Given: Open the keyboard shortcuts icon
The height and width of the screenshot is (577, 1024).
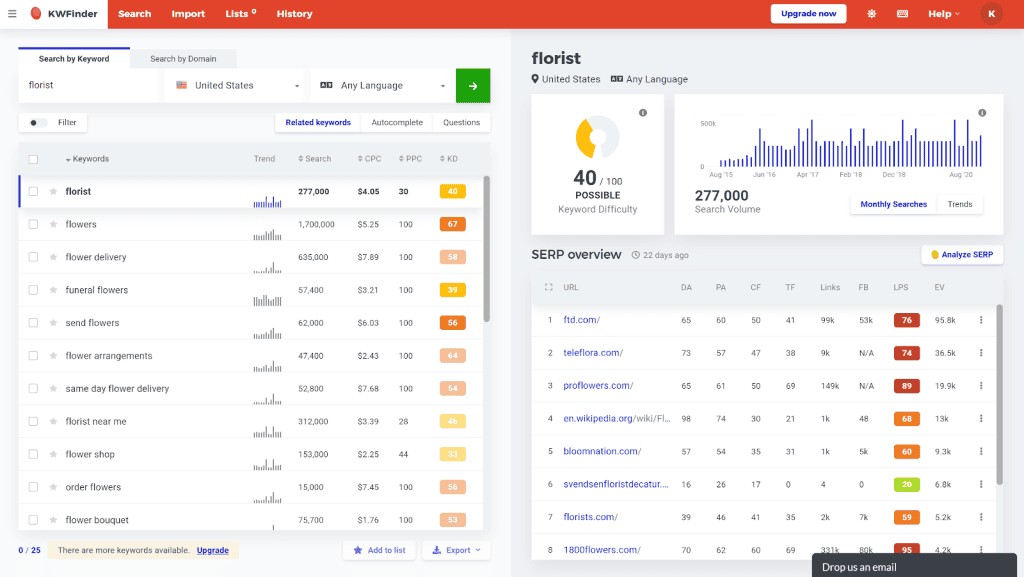Looking at the screenshot, I should [902, 14].
